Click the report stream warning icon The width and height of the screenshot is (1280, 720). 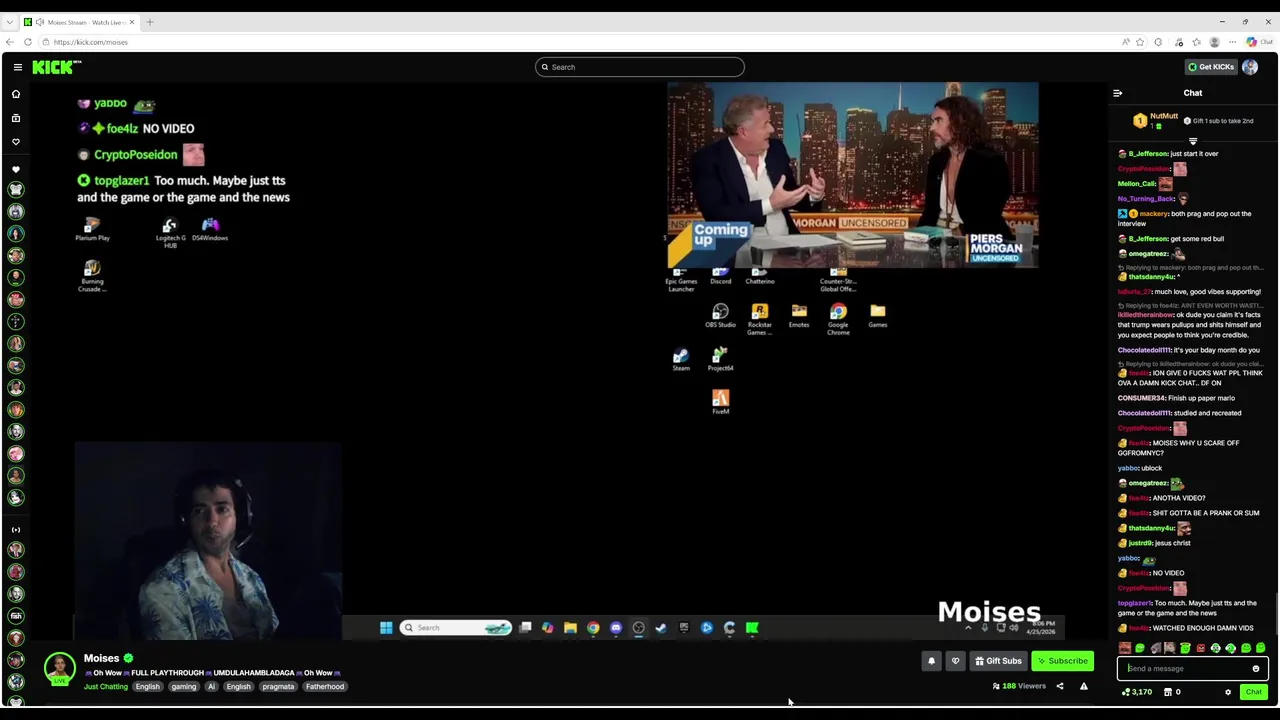1084,686
